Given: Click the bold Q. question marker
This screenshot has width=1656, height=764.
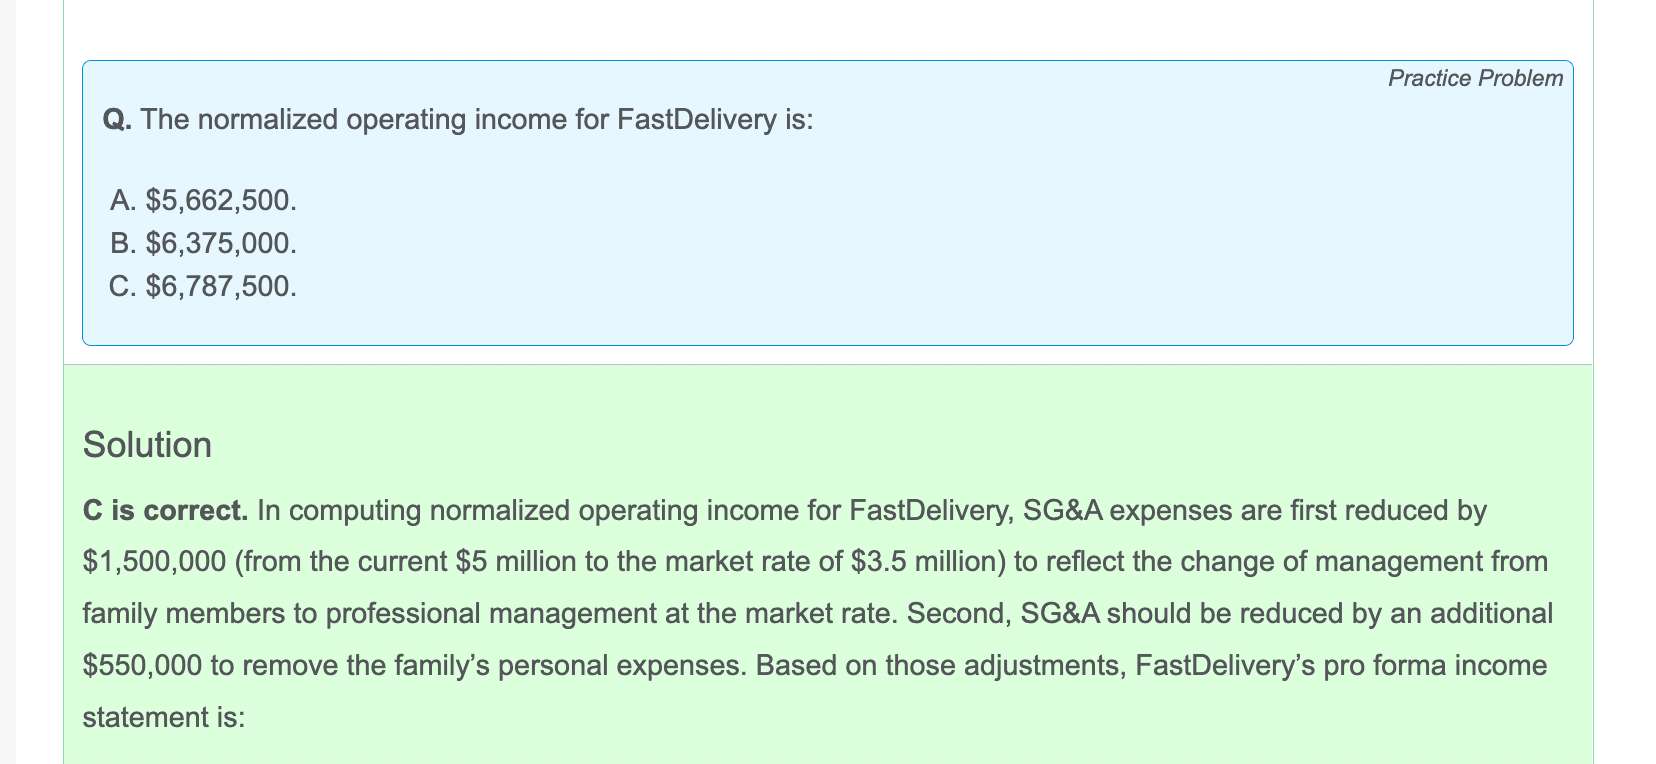Looking at the screenshot, I should [x=117, y=120].
